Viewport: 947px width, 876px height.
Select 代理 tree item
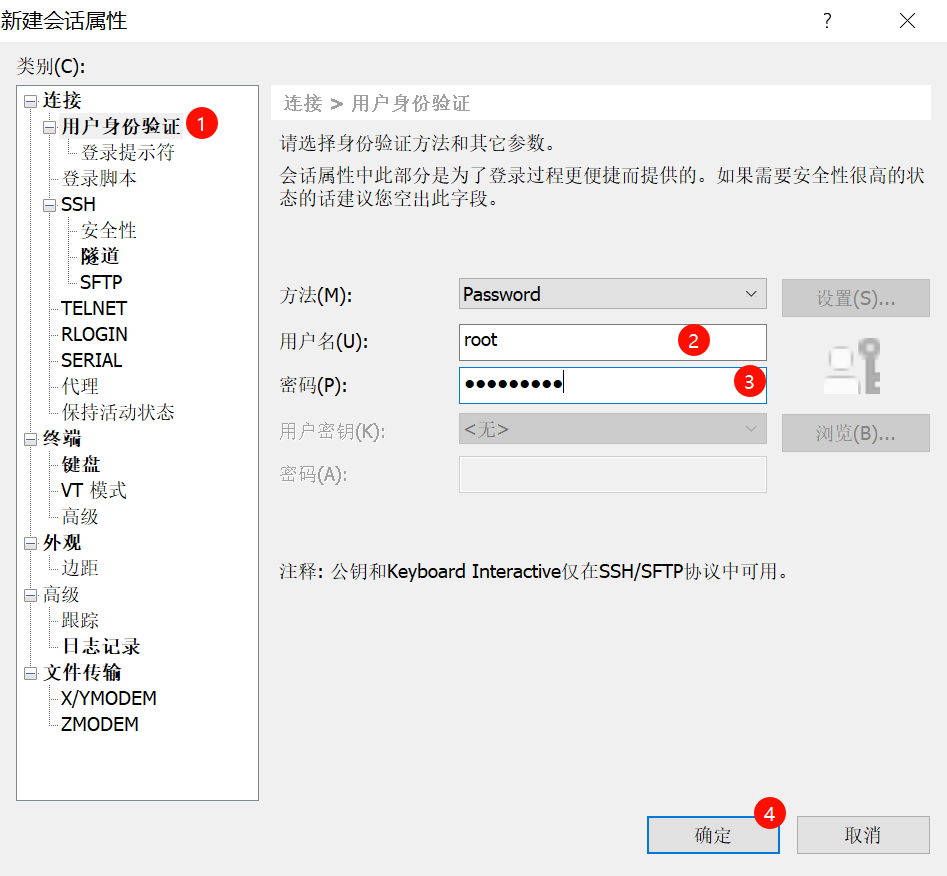pyautogui.click(x=80, y=386)
